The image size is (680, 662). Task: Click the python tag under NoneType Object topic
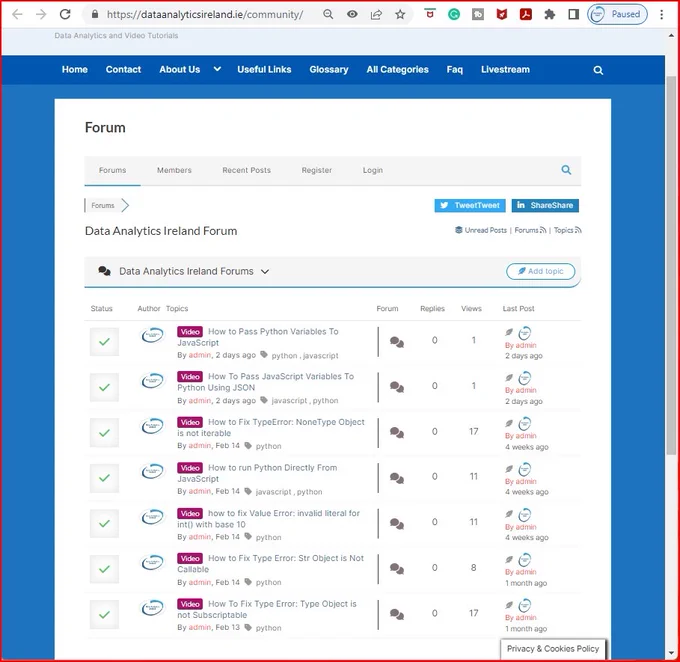(x=268, y=446)
